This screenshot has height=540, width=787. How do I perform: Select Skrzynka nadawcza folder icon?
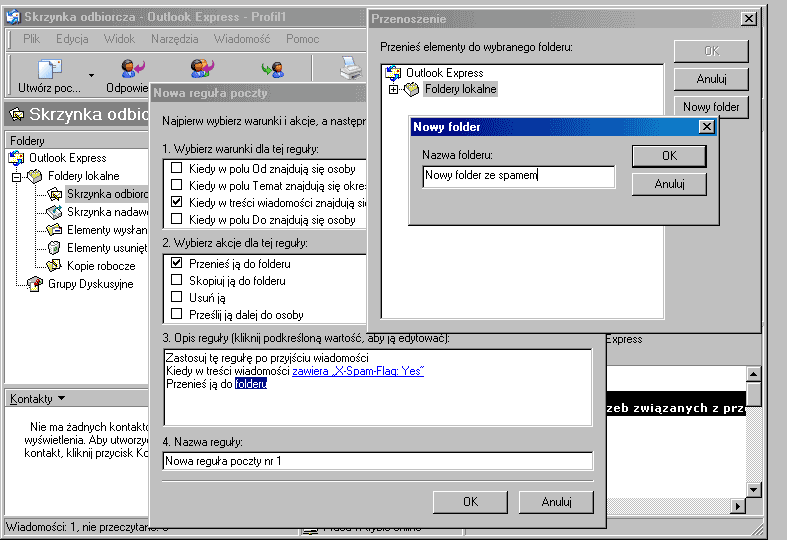[54, 212]
